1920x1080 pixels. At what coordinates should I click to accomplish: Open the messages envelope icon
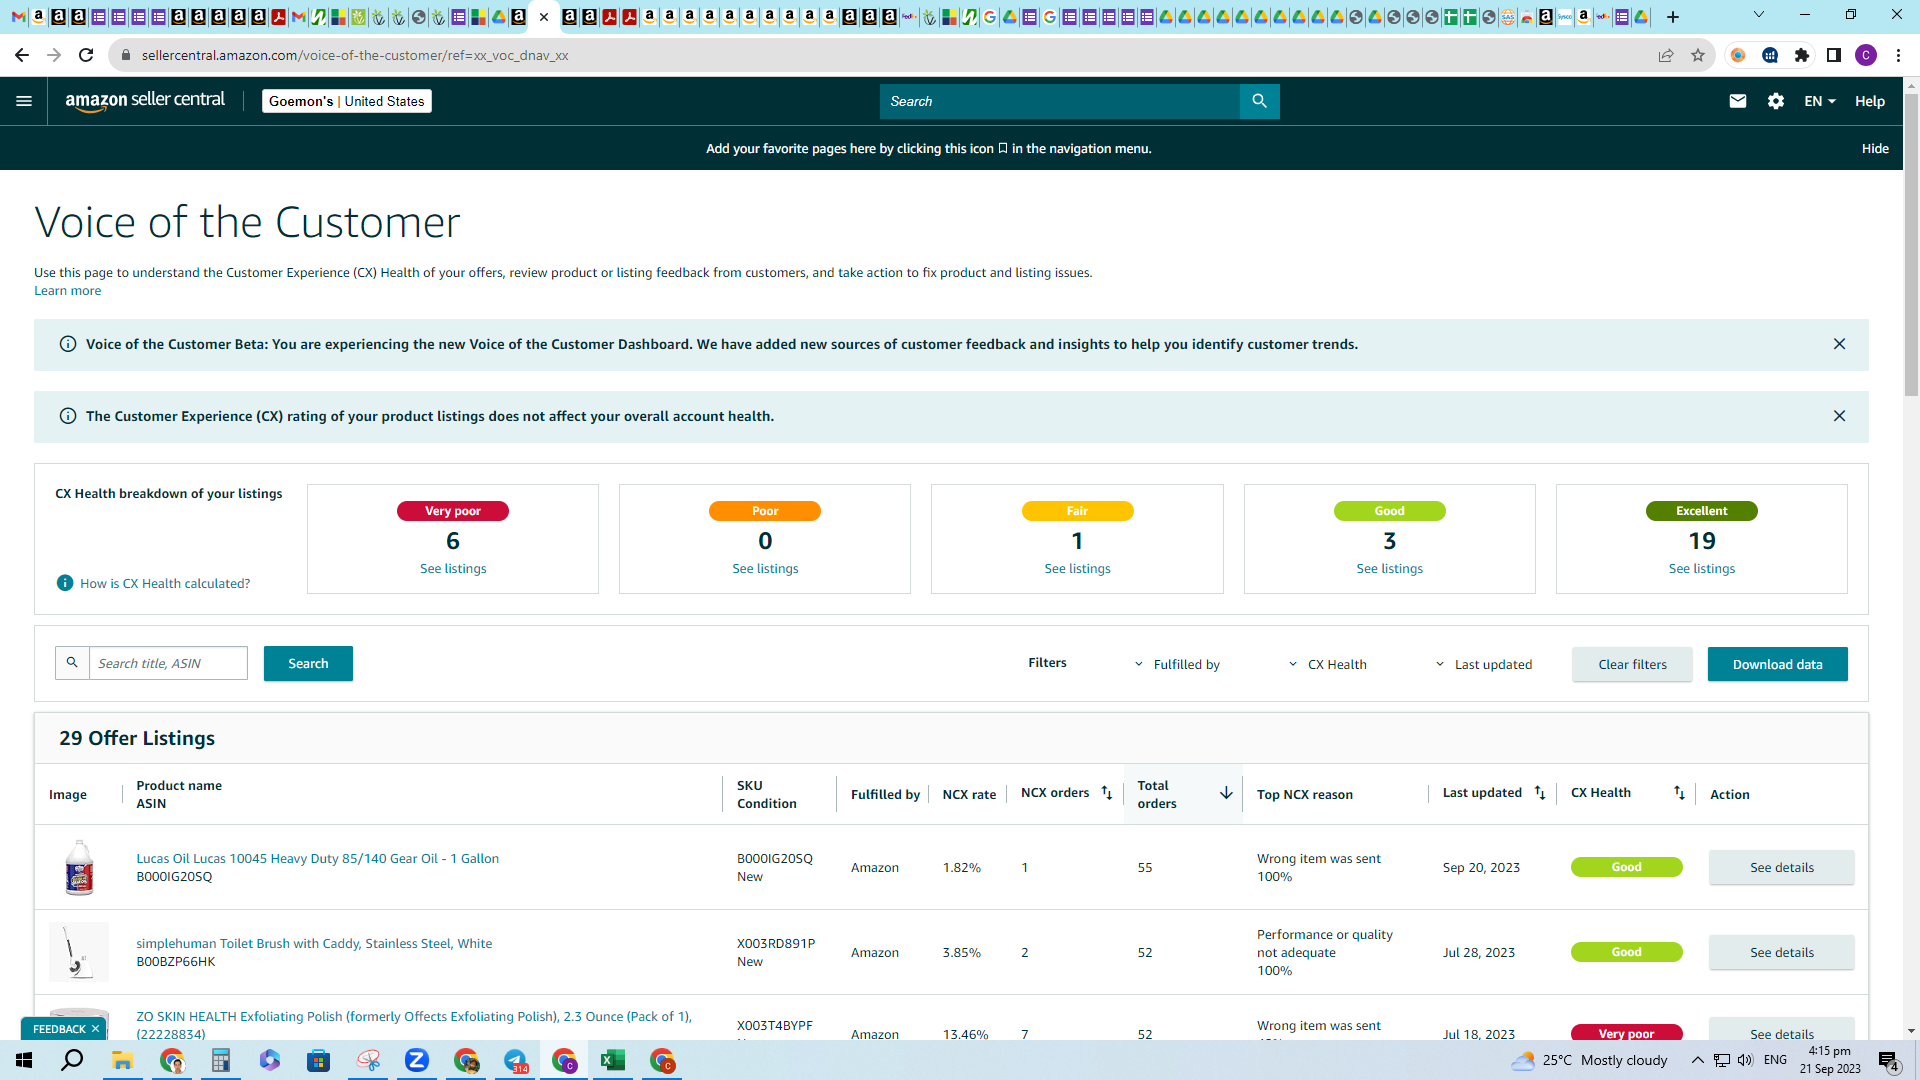pos(1738,101)
